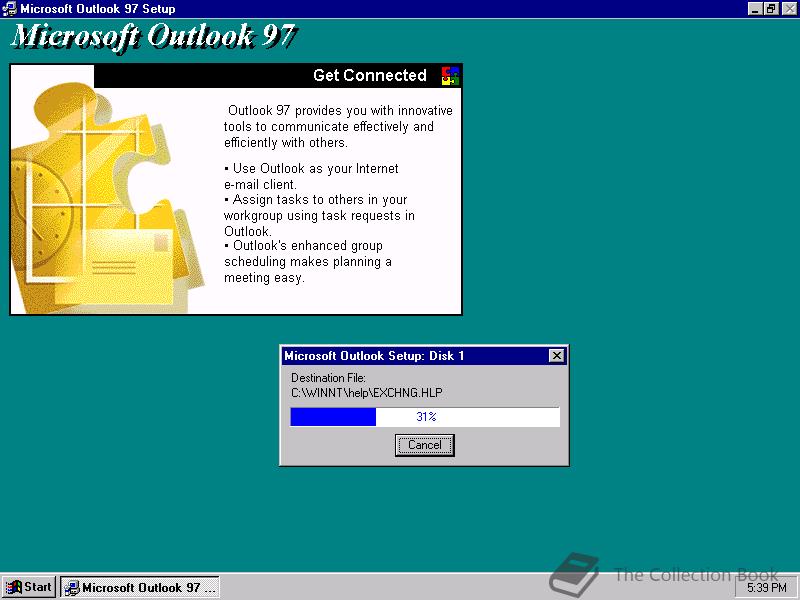
Task: Click the setup icon in the title bar
Action: [x=9, y=8]
